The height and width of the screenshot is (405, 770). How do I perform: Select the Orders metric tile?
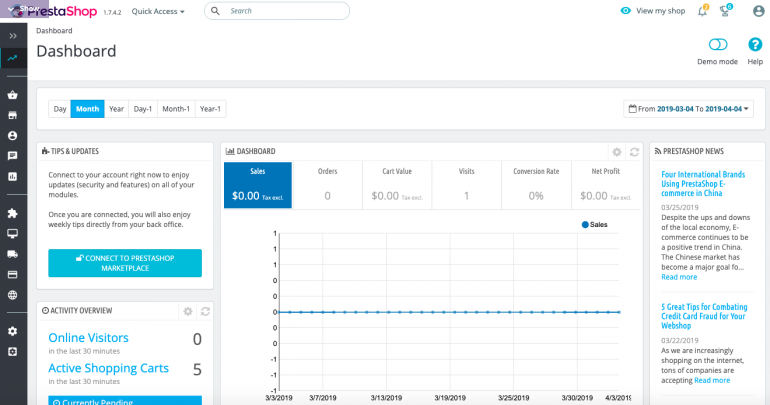[327, 185]
